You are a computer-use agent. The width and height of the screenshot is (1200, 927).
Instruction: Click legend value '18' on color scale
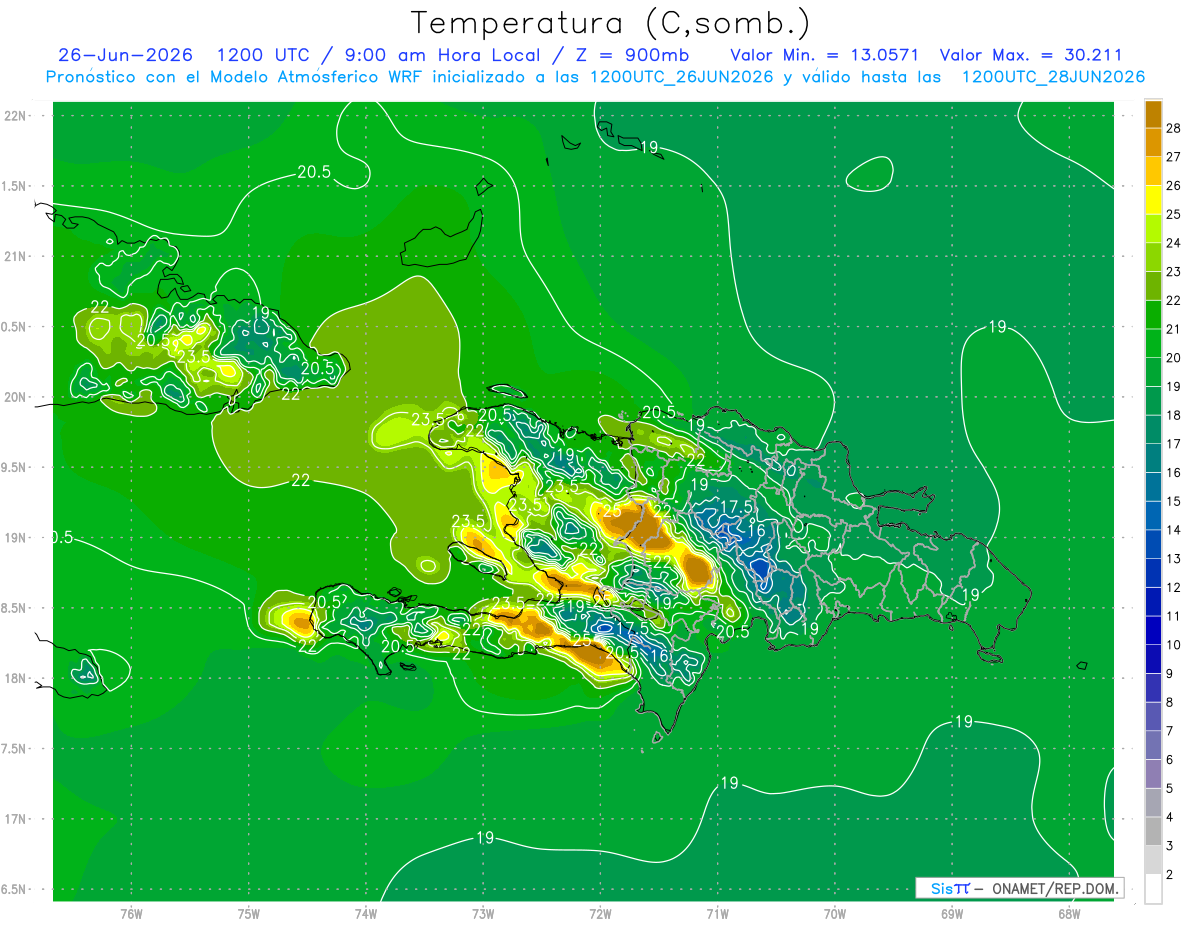tap(1174, 415)
